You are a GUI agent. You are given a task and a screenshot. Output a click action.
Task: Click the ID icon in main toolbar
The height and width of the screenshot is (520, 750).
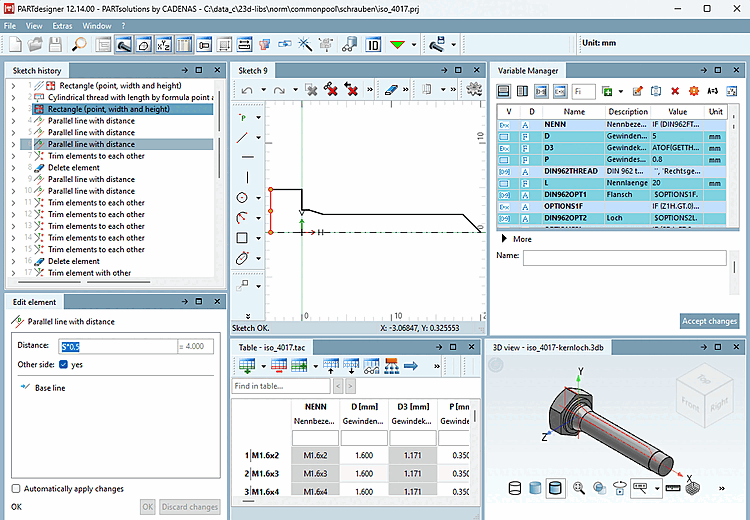point(373,45)
